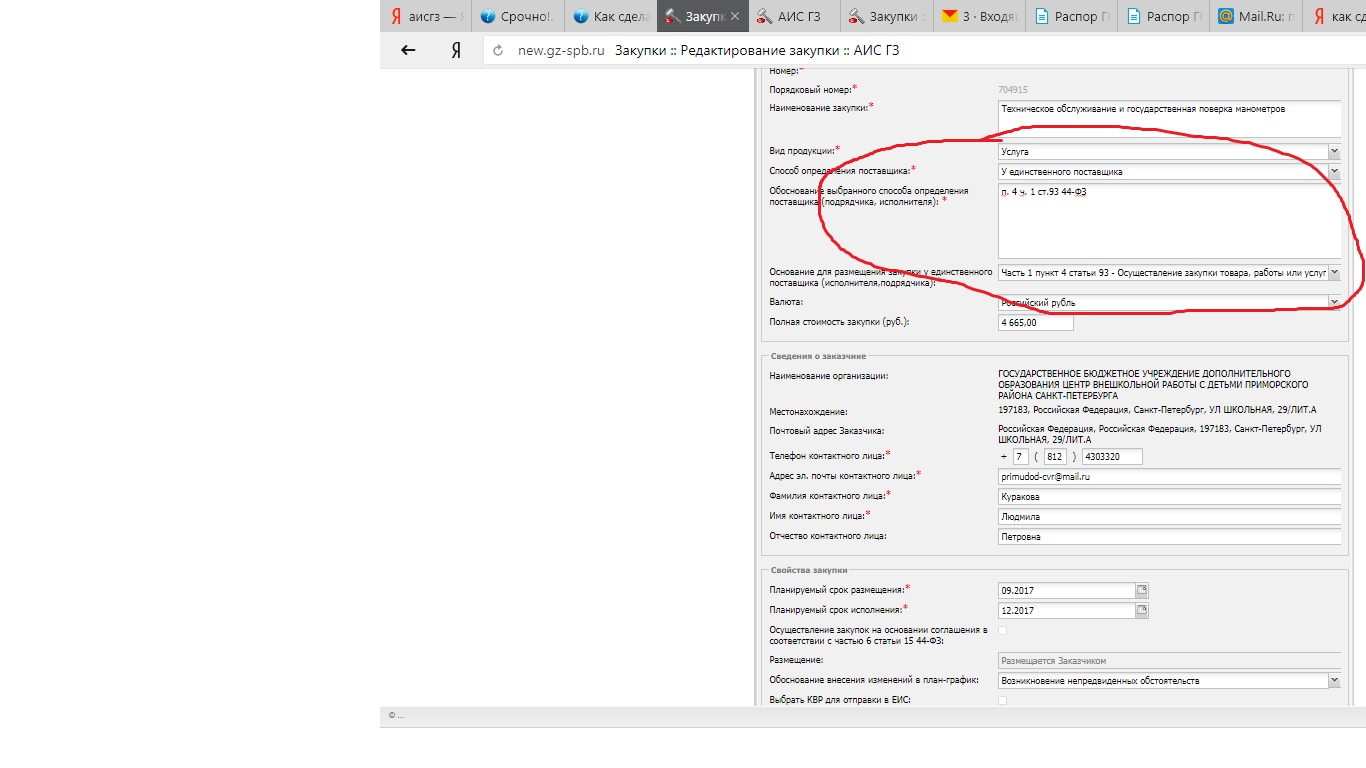The image size is (1366, 768).
Task: Open calendar for 'Планируемый срок размещения'
Action: (x=1142, y=590)
